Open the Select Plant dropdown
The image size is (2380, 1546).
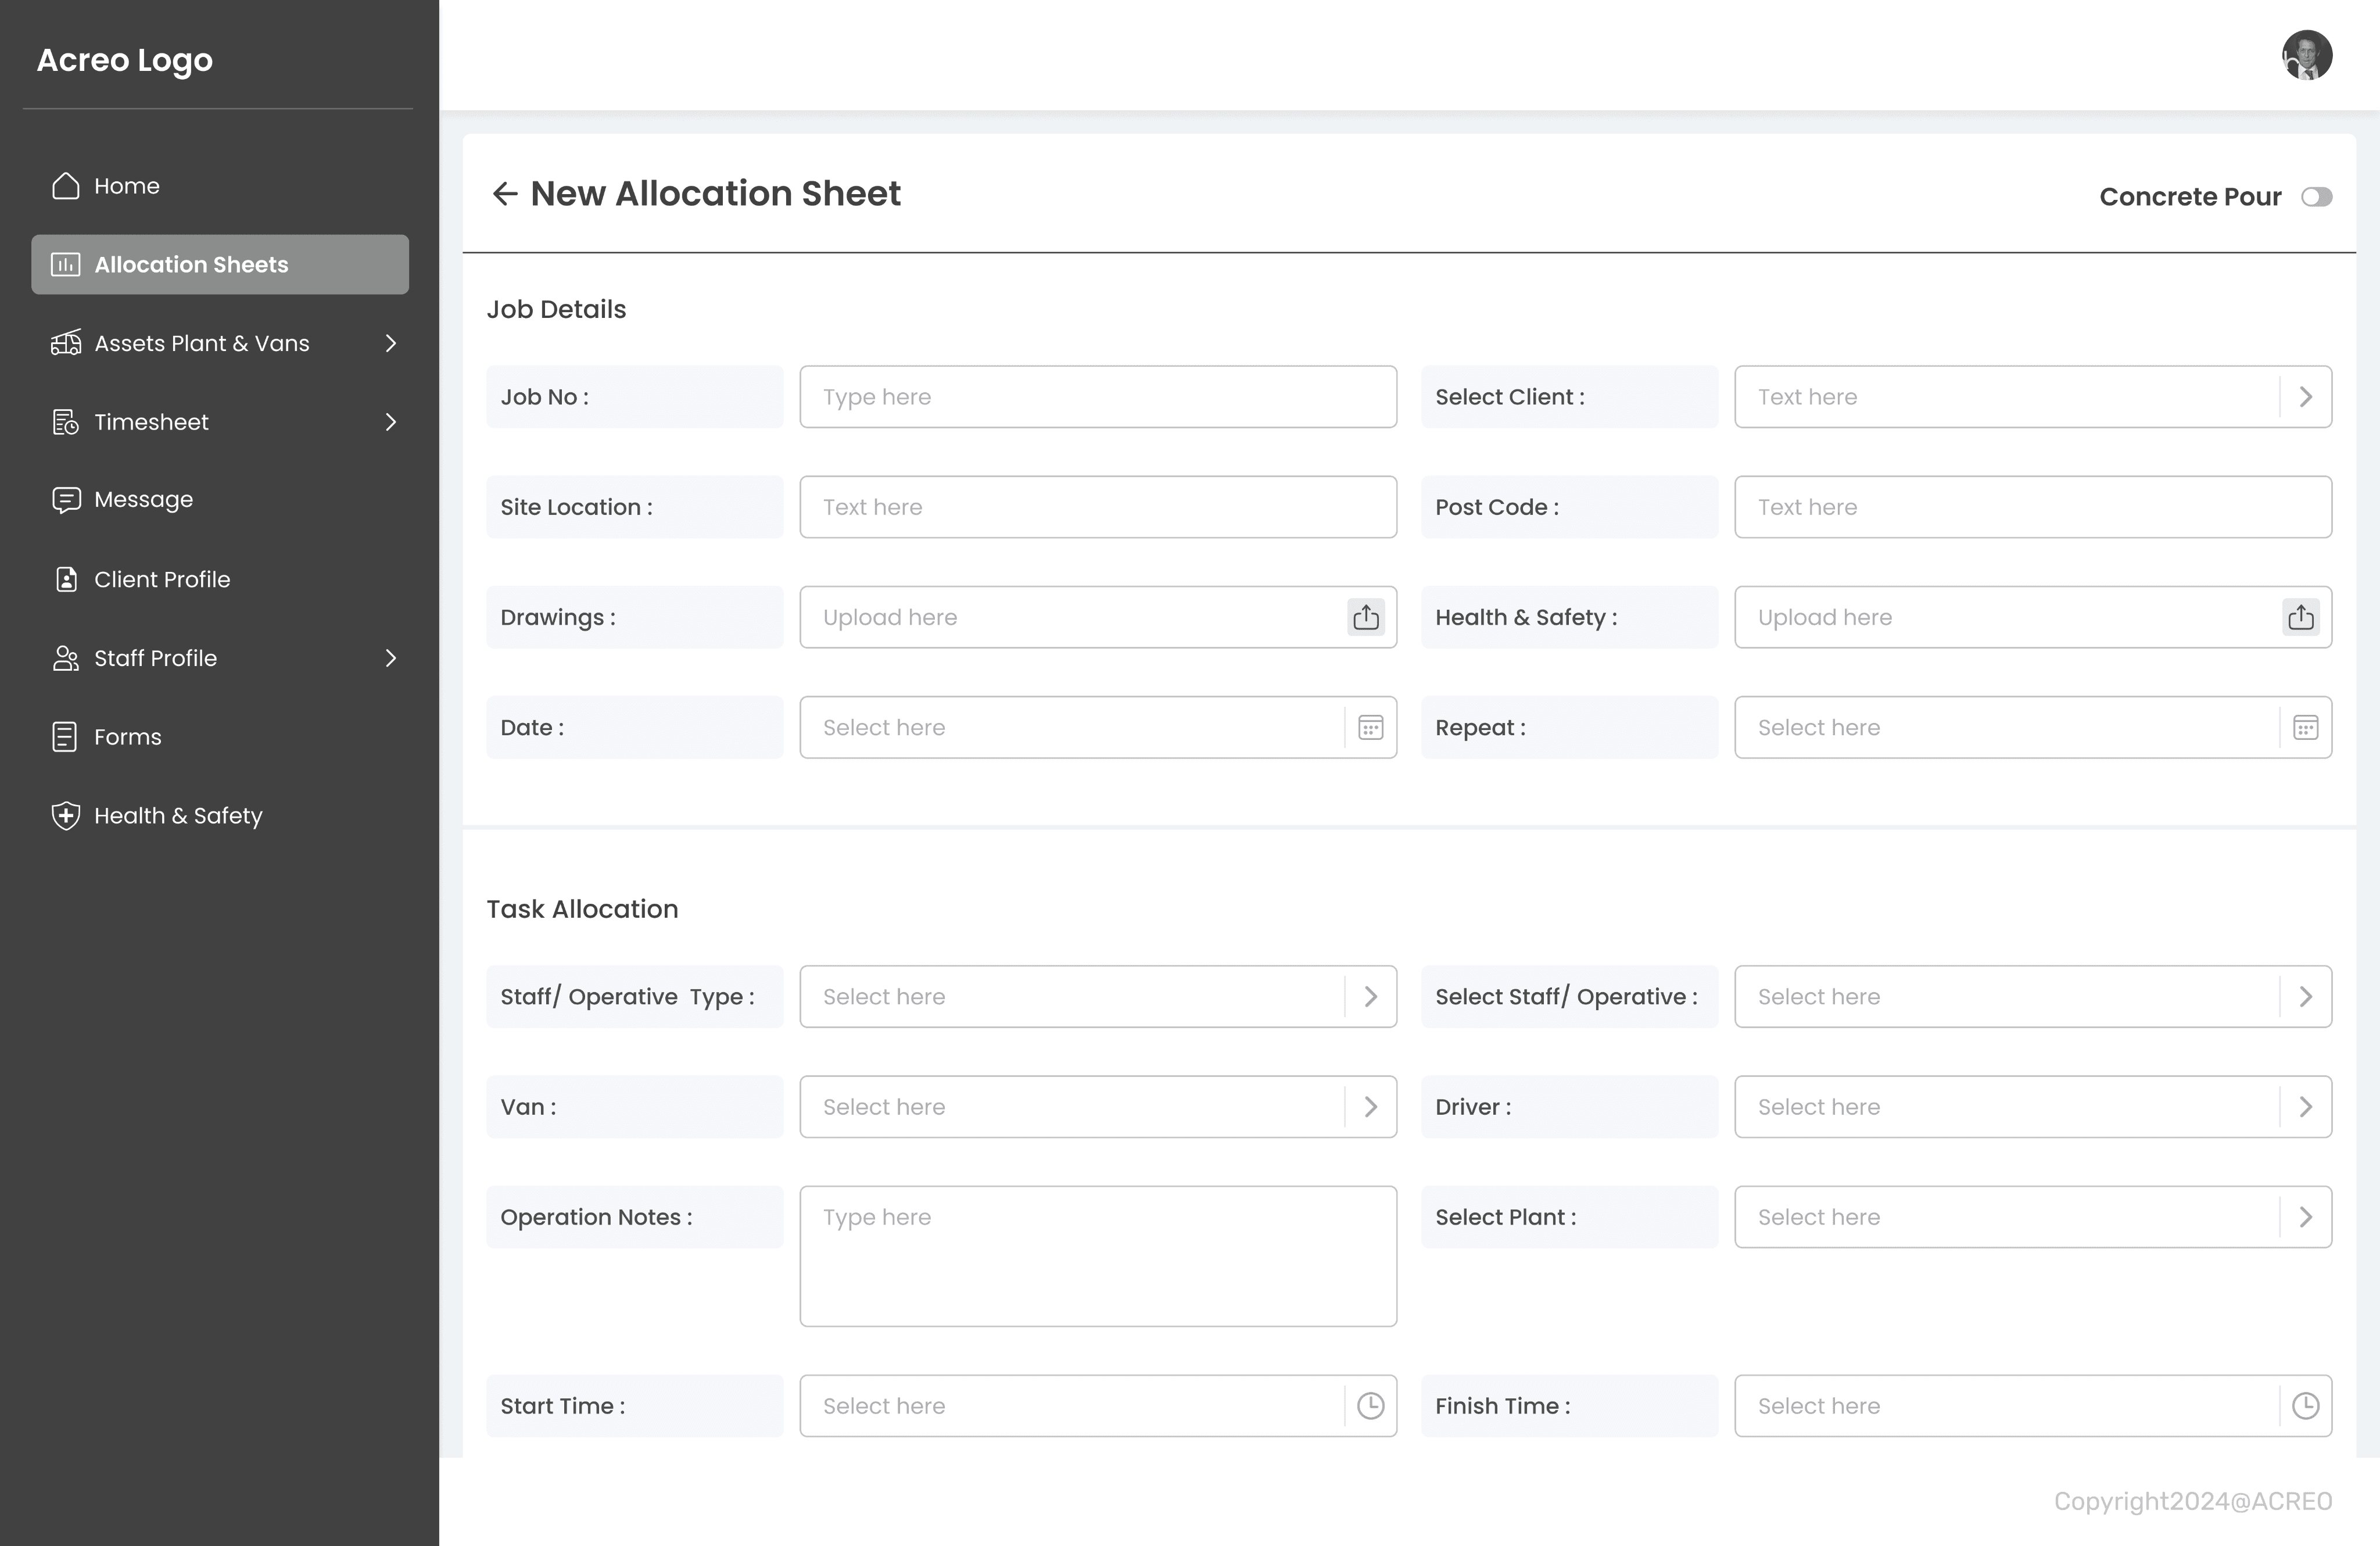[x=2305, y=1217]
